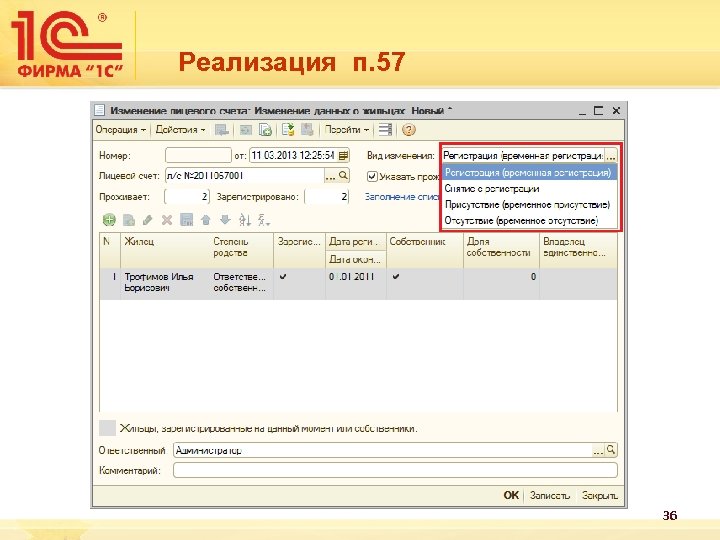Click the Записать button
The height and width of the screenshot is (540, 720).
550,495
